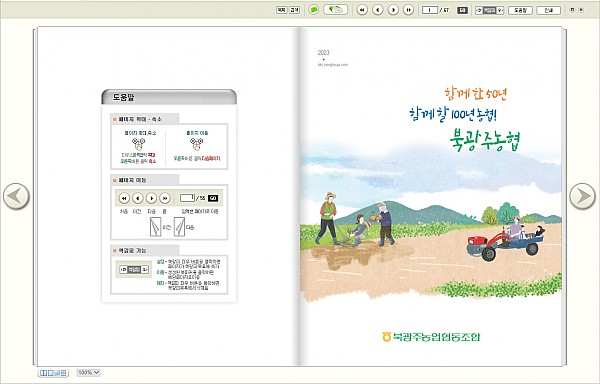Go to next page using toolbar arrow
The height and width of the screenshot is (384, 600).
coord(393,10)
